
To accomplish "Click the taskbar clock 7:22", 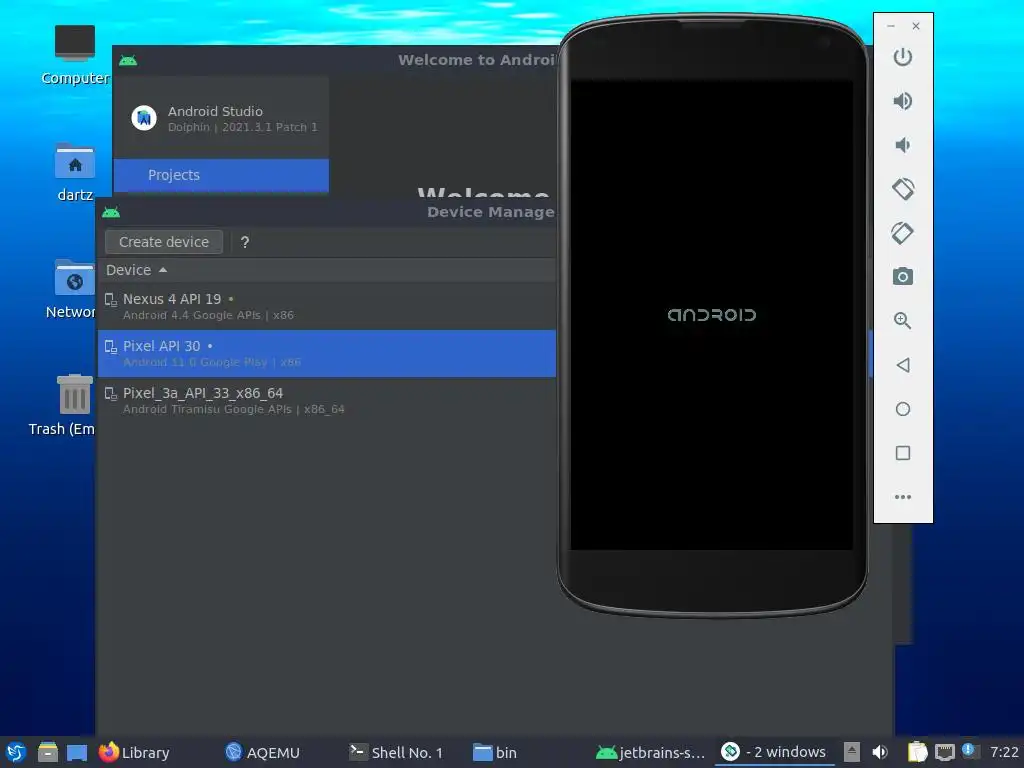I will [1004, 752].
